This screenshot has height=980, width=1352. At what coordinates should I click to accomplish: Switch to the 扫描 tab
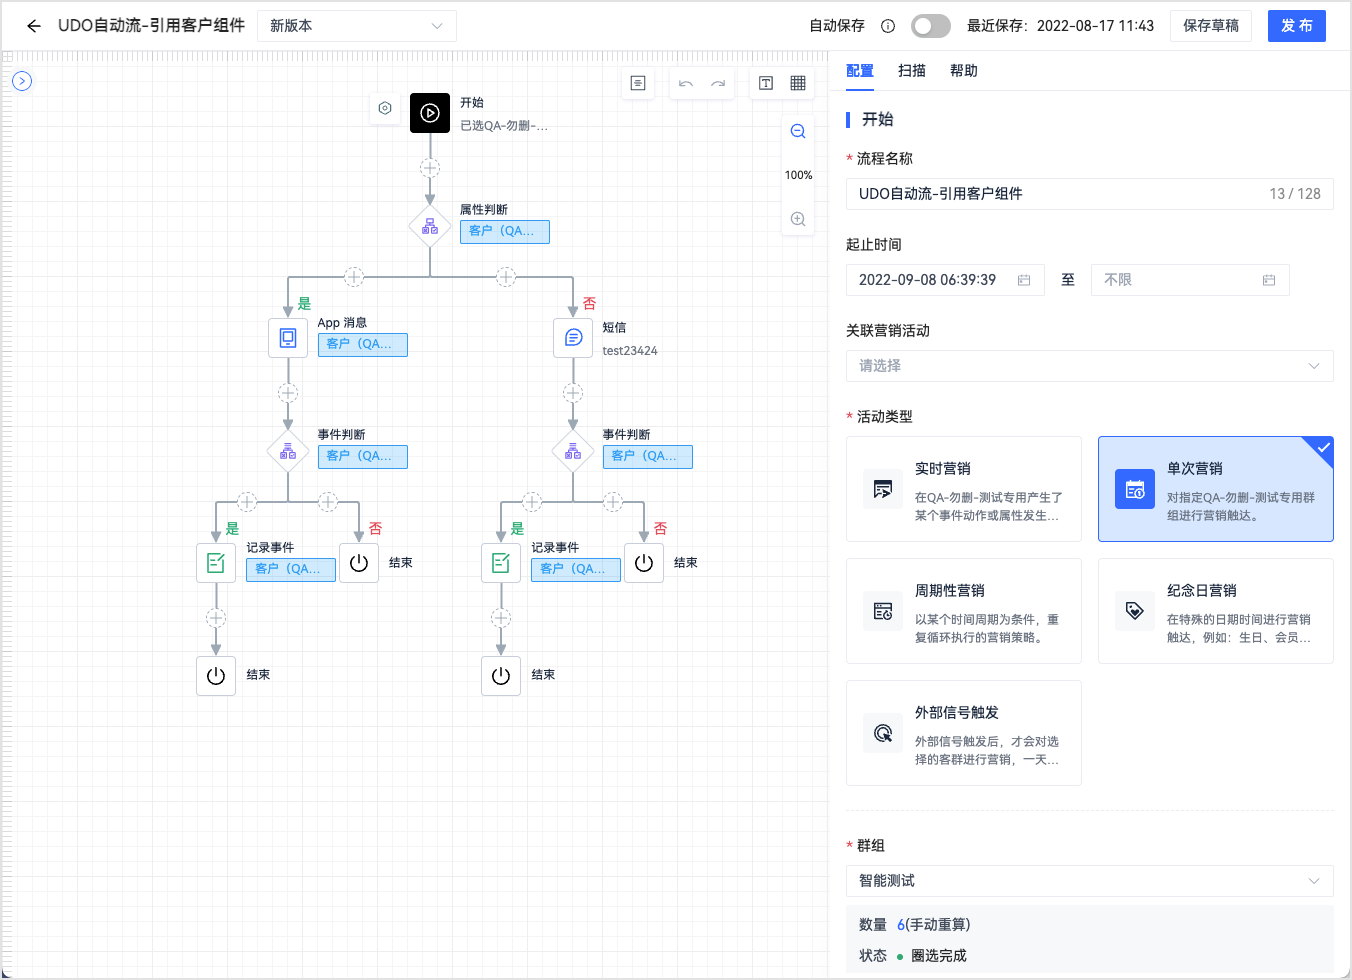point(912,71)
